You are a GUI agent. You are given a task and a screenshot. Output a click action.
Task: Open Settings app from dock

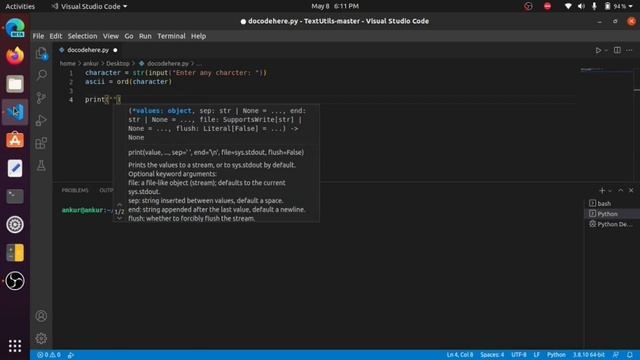[x=15, y=224]
